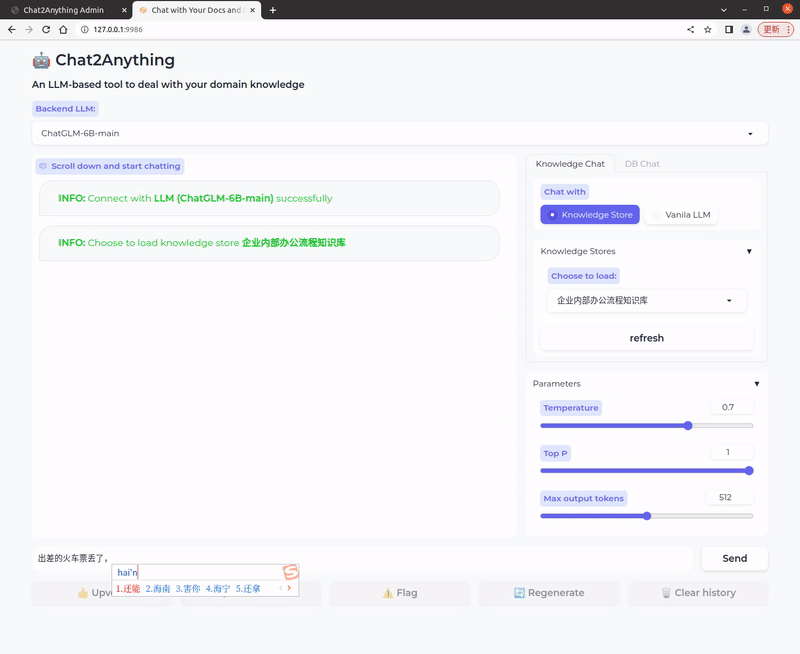Close the Chat2Anything Admin tab

click(x=124, y=10)
